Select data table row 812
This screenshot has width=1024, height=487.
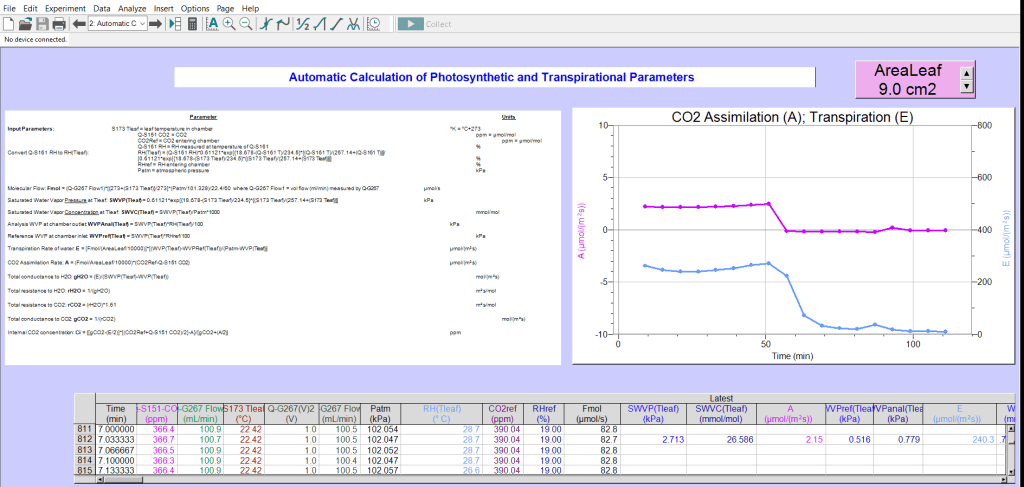tap(84, 439)
